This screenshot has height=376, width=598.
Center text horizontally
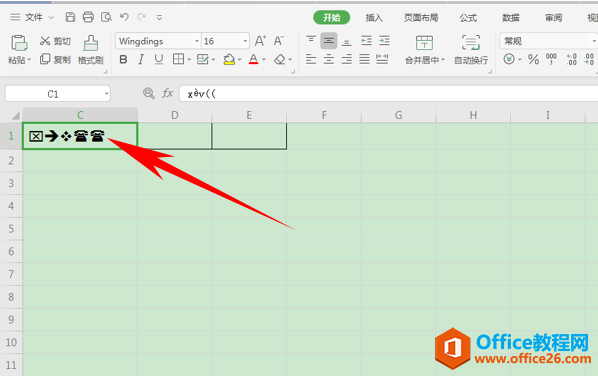pyautogui.click(x=329, y=59)
